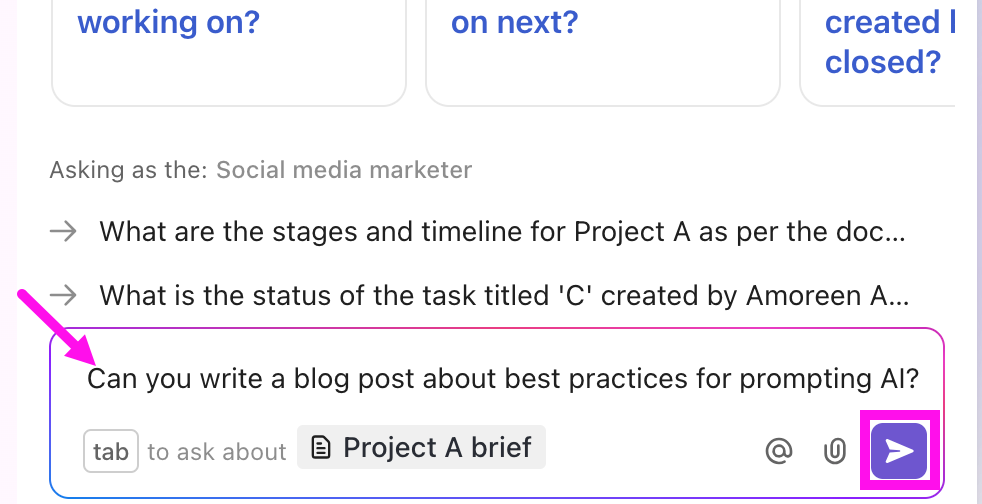The height and width of the screenshot is (504, 982).
Task: Click the purple send message button
Action: 899,451
